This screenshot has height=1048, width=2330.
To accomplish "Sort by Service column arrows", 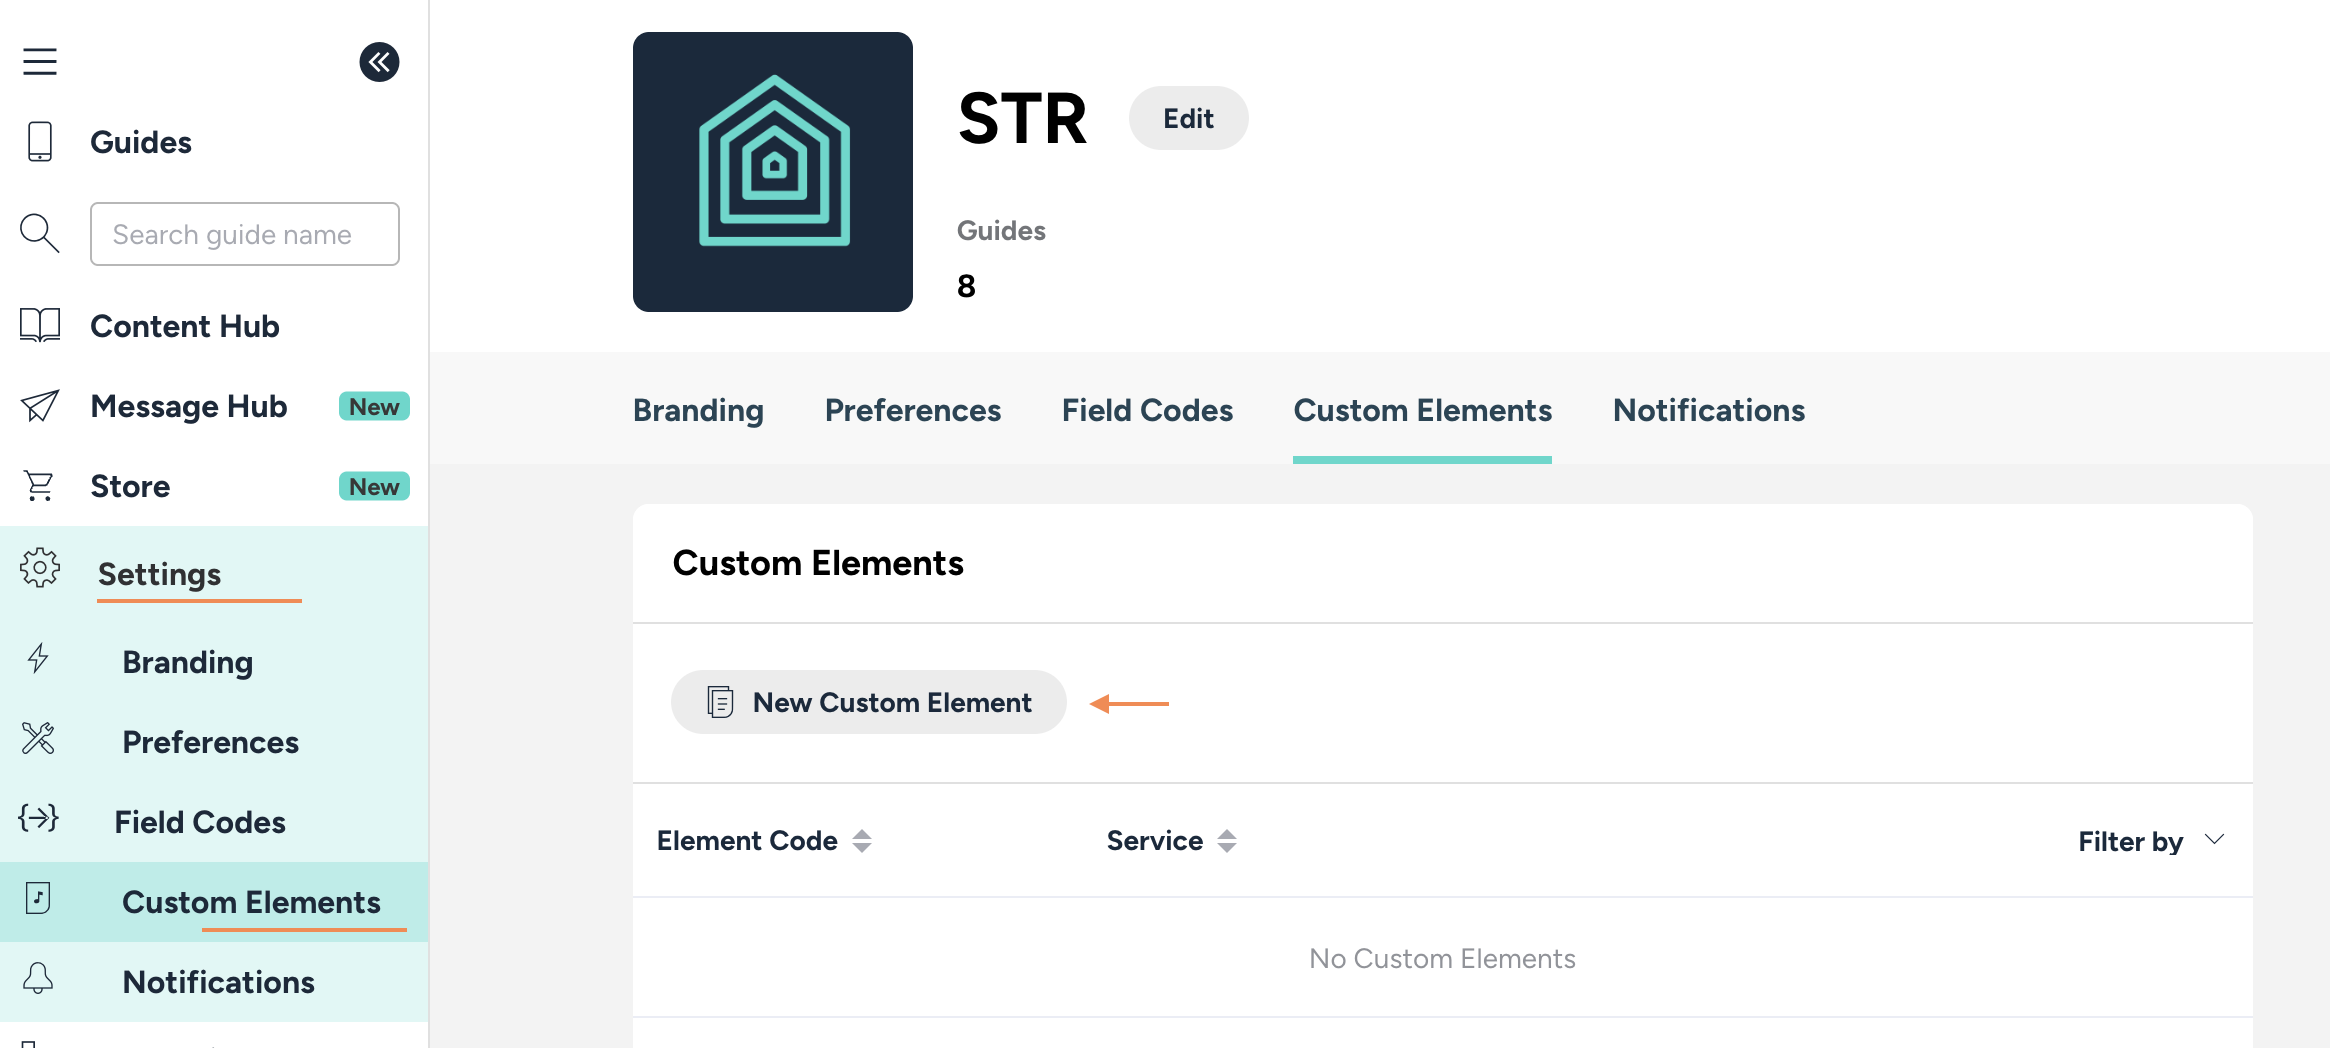I will tap(1227, 841).
